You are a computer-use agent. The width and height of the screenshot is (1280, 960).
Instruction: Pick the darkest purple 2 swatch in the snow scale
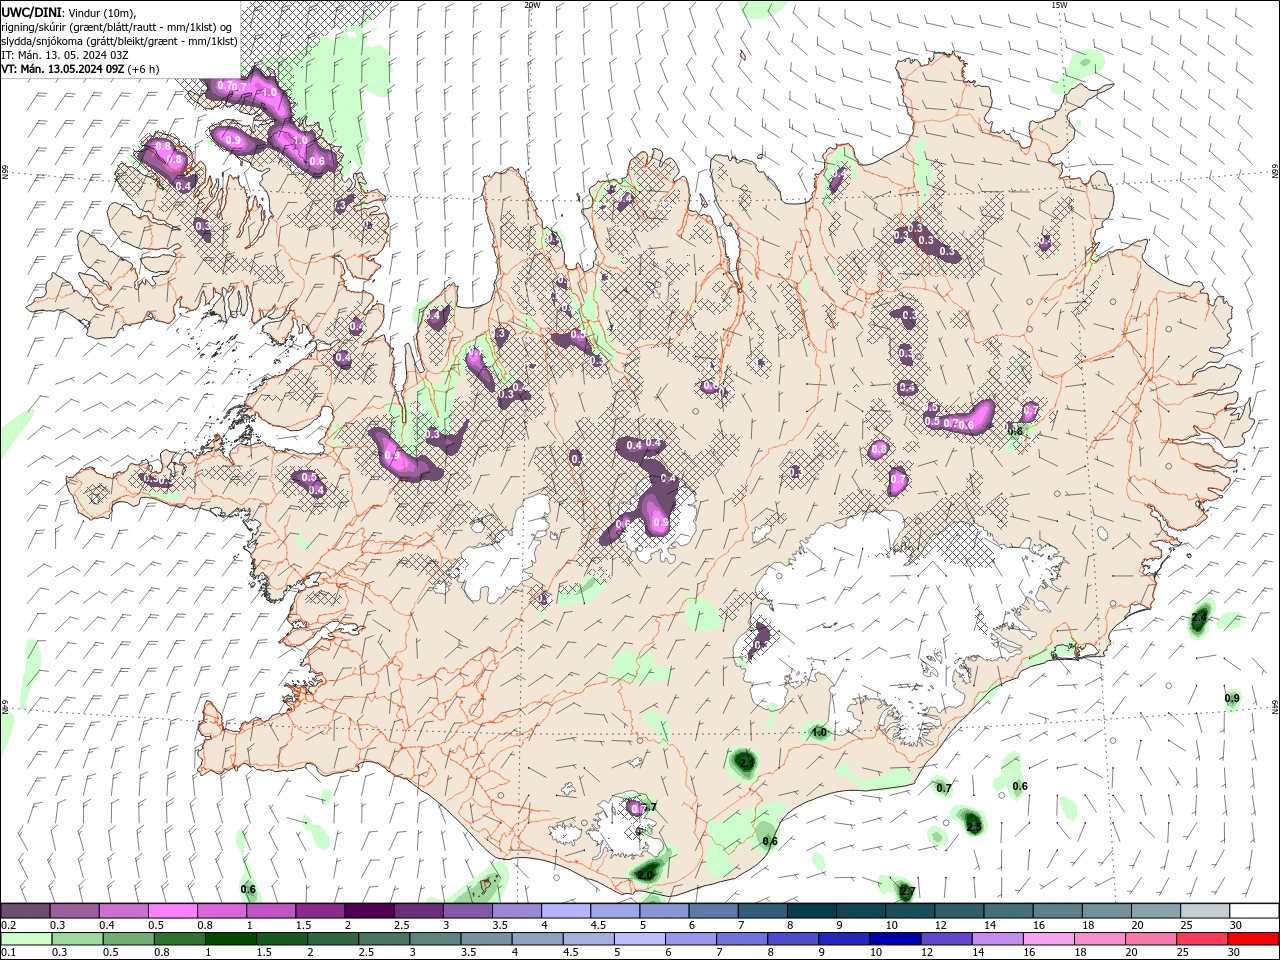tap(368, 911)
